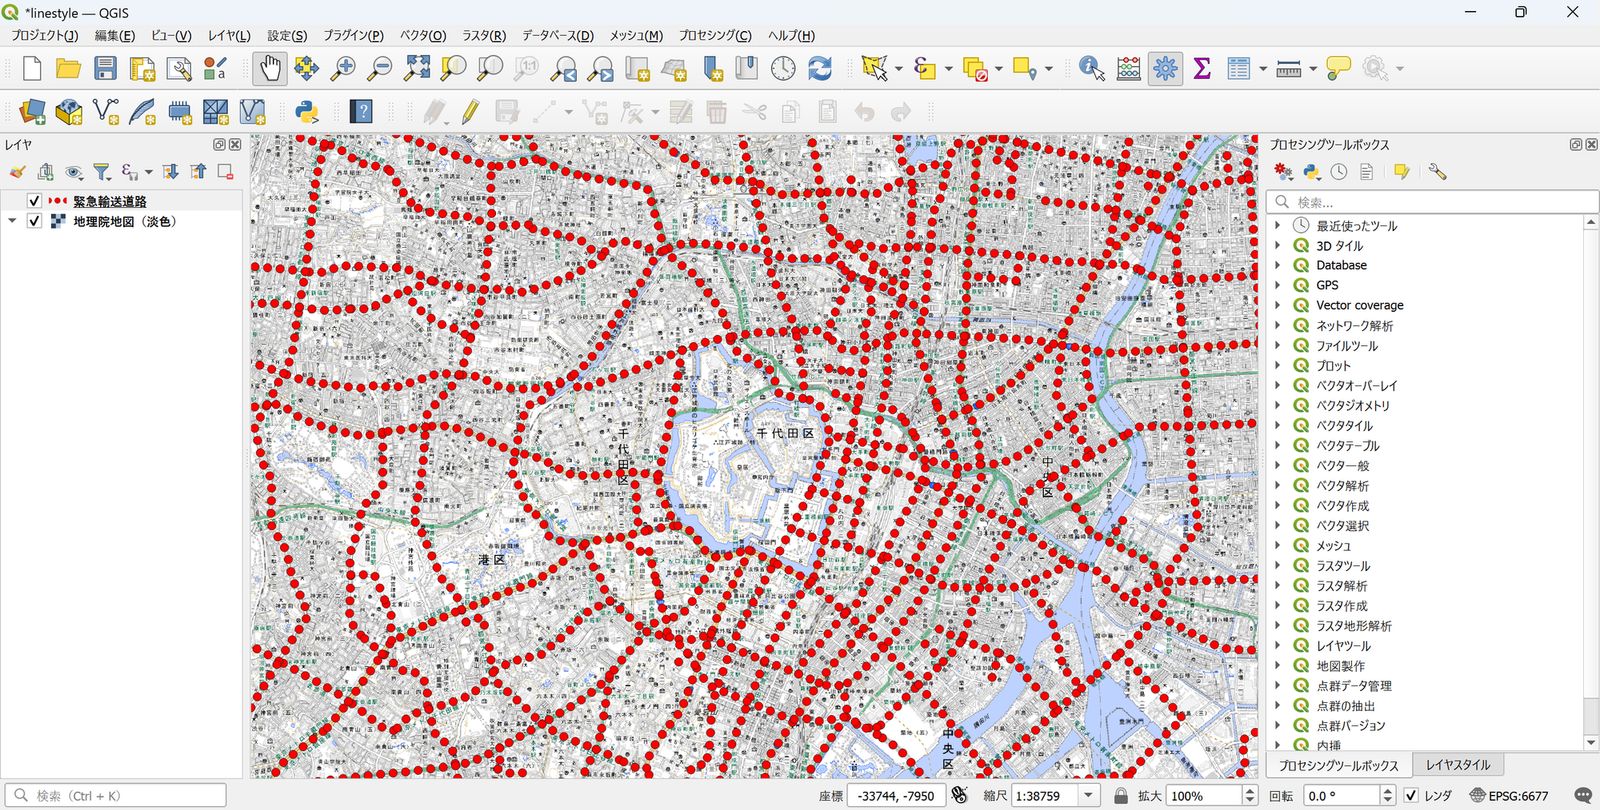The height and width of the screenshot is (810, 1600).
Task: Open レイヤ(L) menu
Action: coord(229,35)
